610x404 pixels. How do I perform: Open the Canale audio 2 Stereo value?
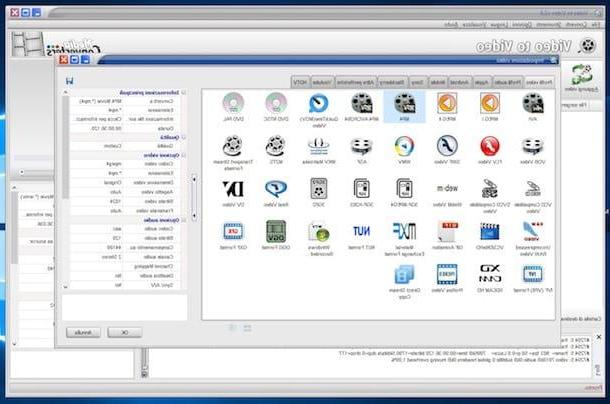click(x=97, y=257)
